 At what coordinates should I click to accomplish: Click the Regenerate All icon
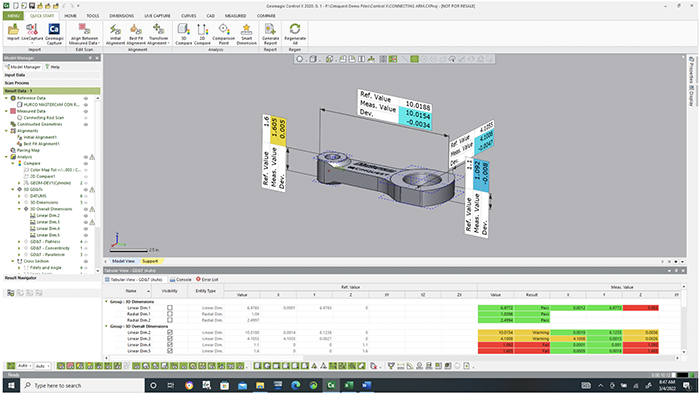(295, 34)
